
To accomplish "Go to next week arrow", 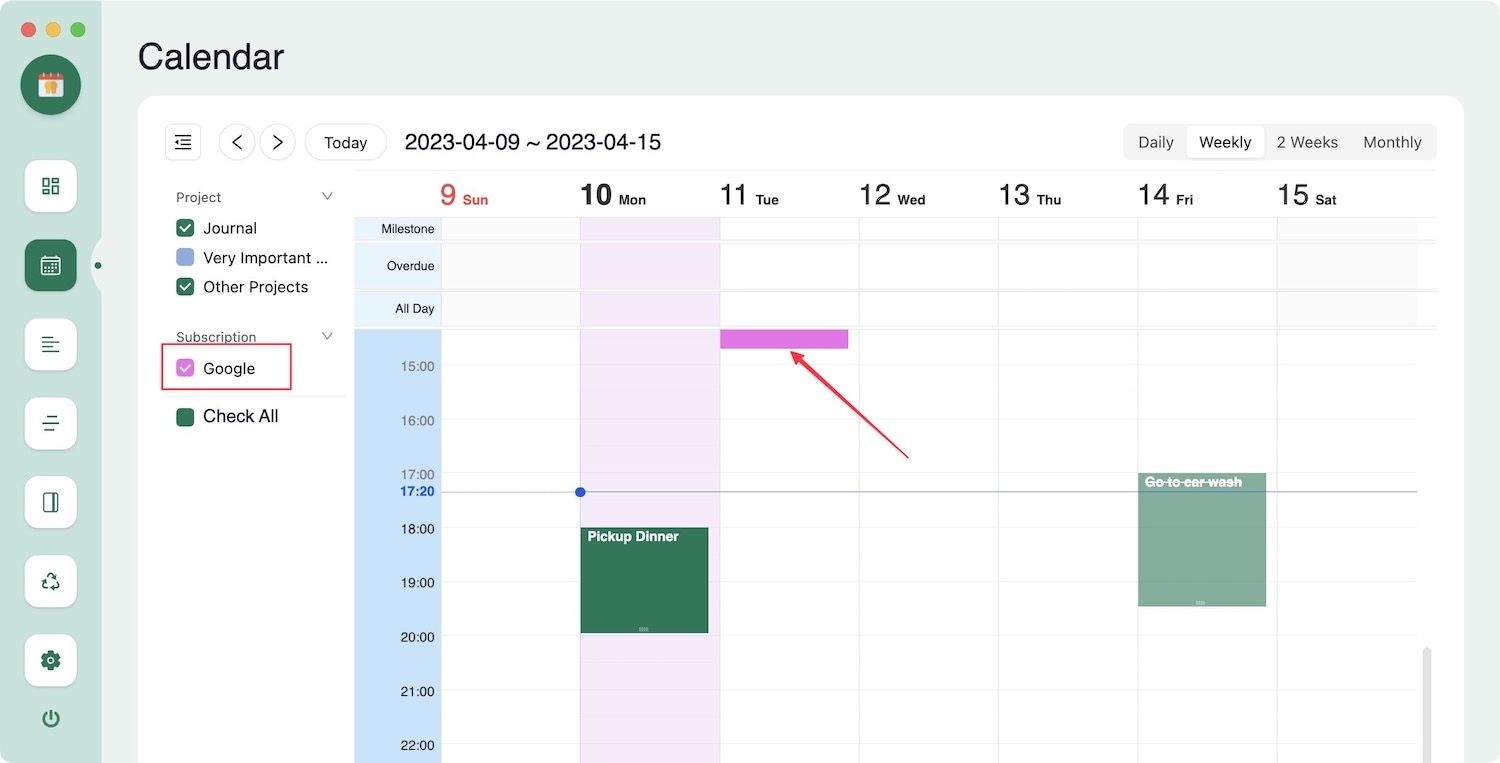I will coord(278,142).
